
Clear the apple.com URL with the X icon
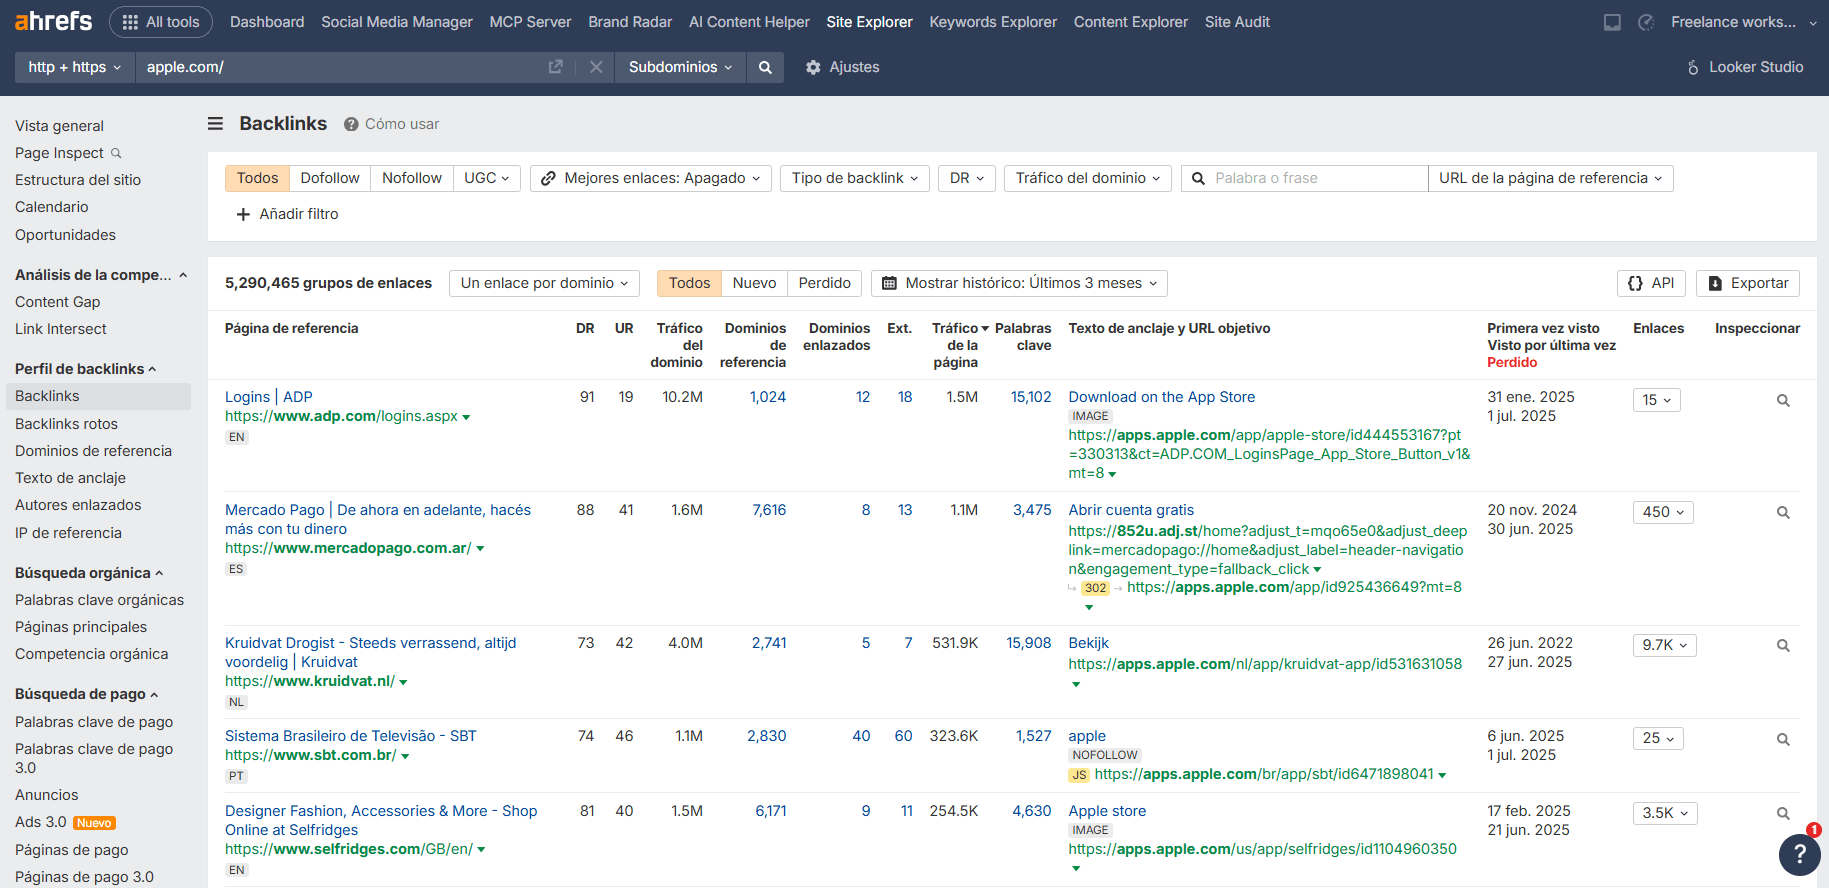pyautogui.click(x=596, y=67)
